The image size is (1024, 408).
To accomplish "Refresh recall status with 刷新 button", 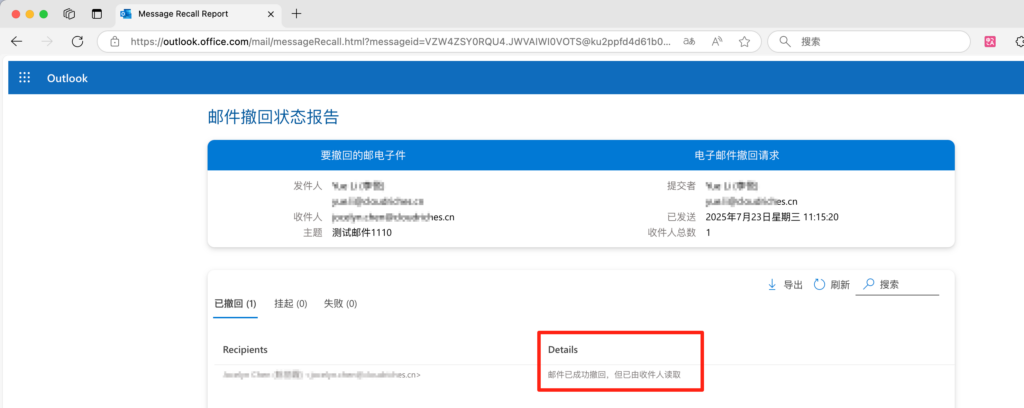I will click(831, 285).
